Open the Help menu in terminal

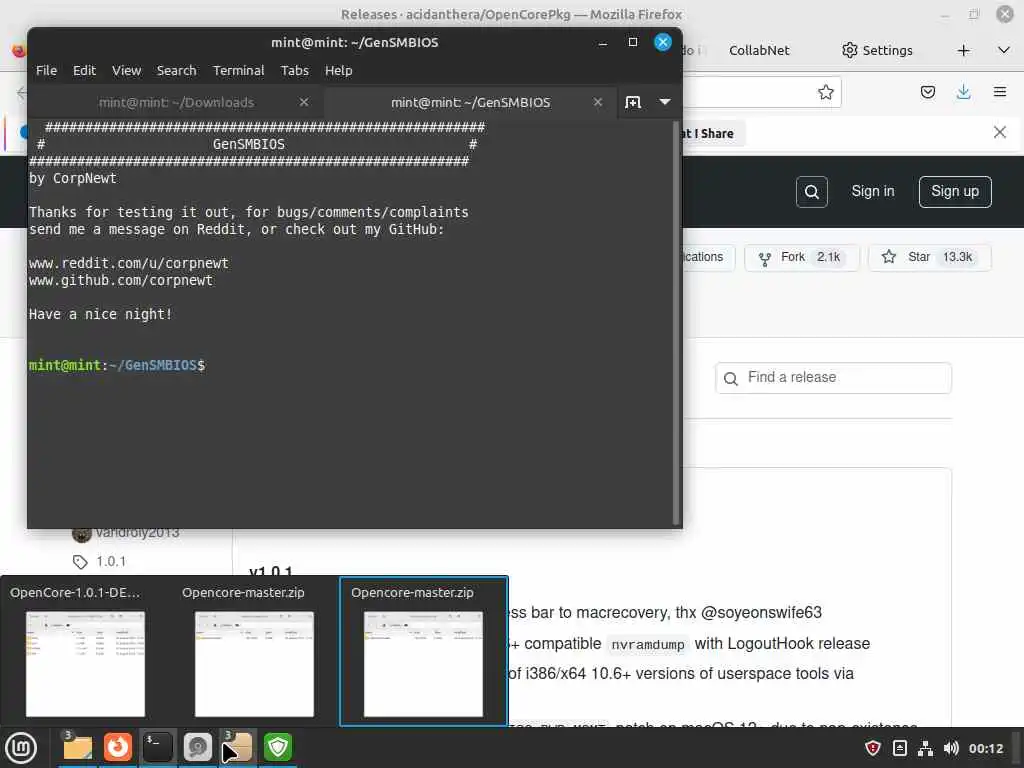coord(338,71)
